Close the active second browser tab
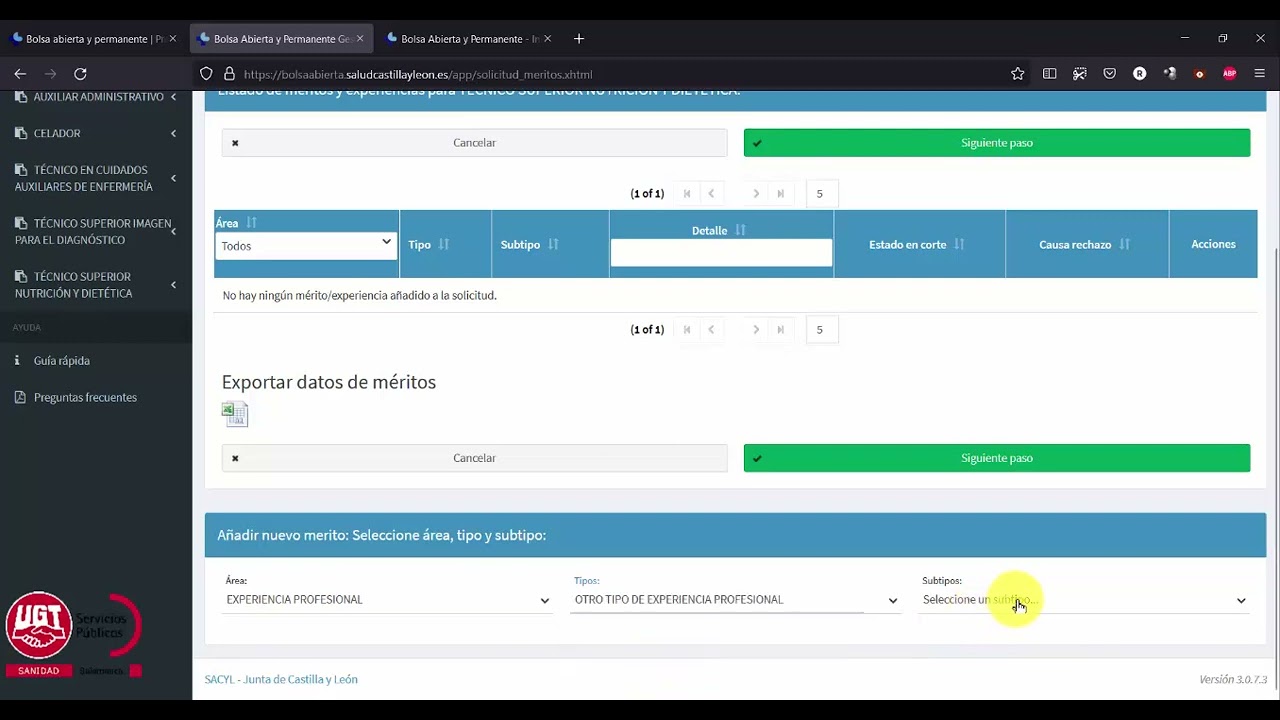Image resolution: width=1280 pixels, height=720 pixels. click(360, 39)
